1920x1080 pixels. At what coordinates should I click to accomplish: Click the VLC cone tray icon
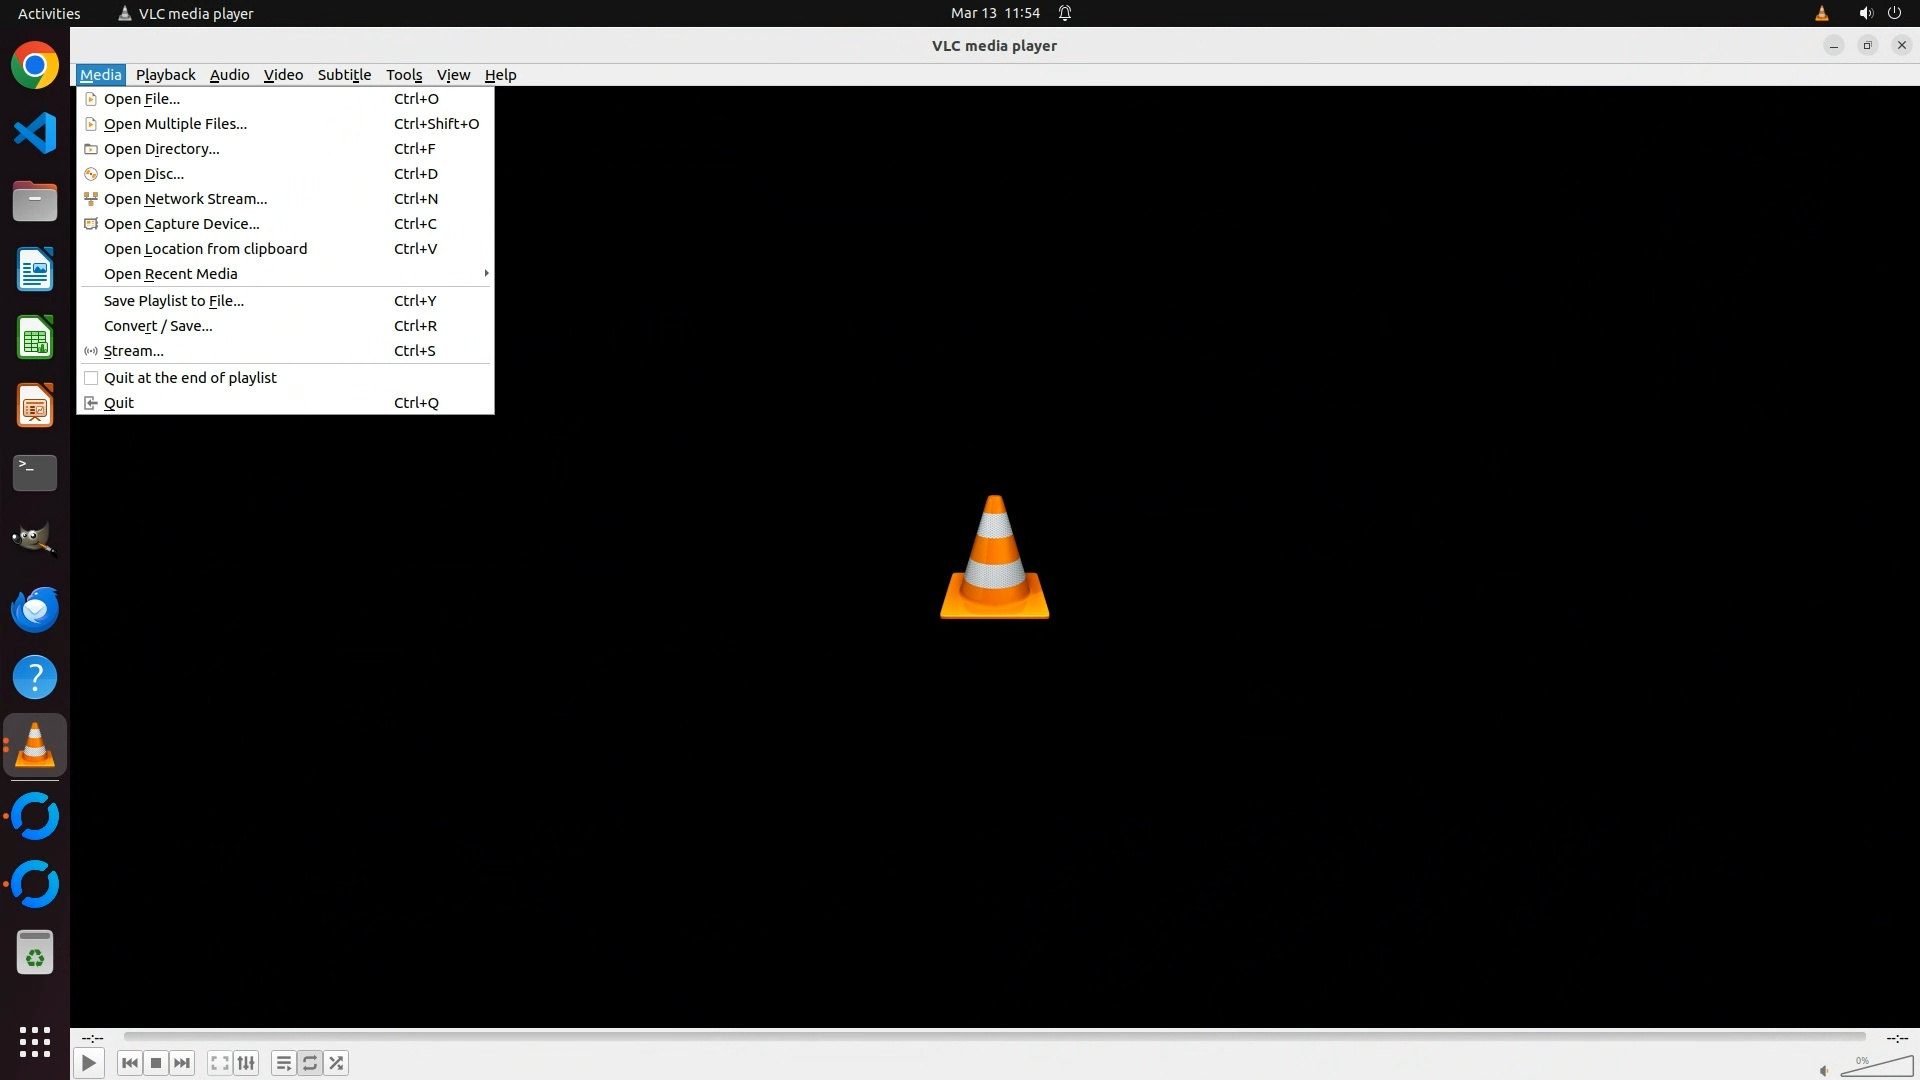coord(1821,13)
